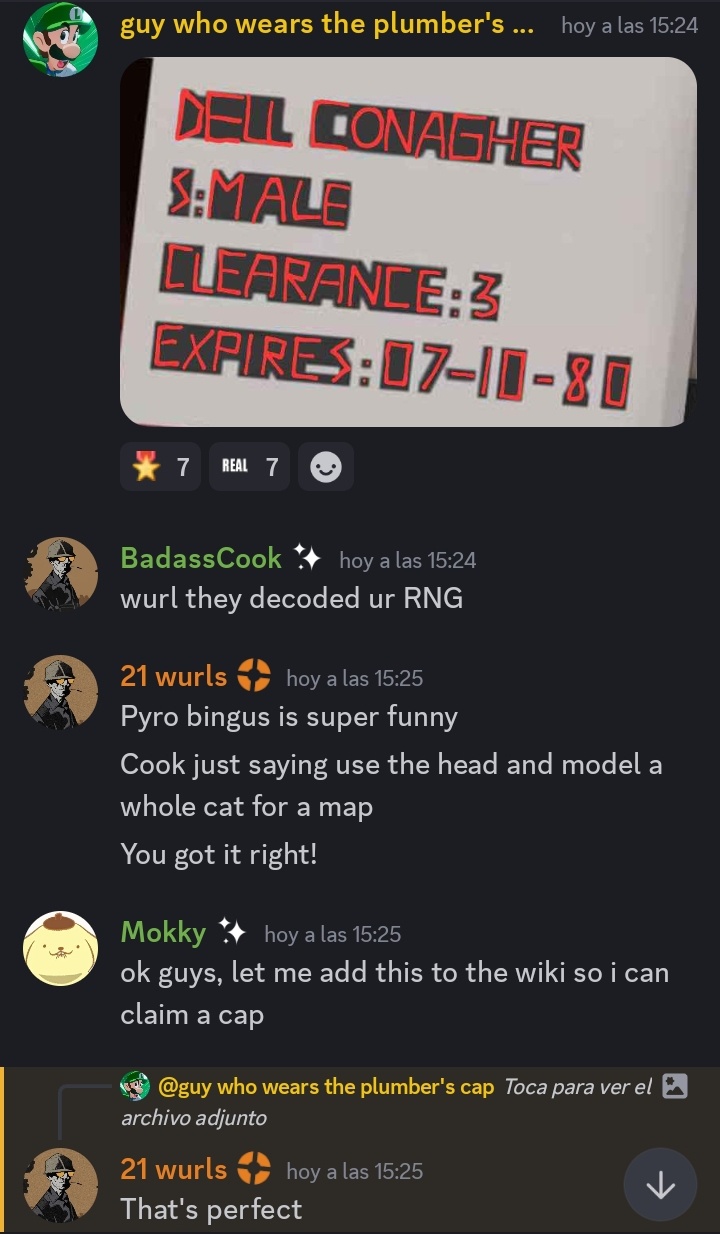Open 21 wurls avatar beside That's perfect
This screenshot has width=720, height=1234.
pos(60,1185)
